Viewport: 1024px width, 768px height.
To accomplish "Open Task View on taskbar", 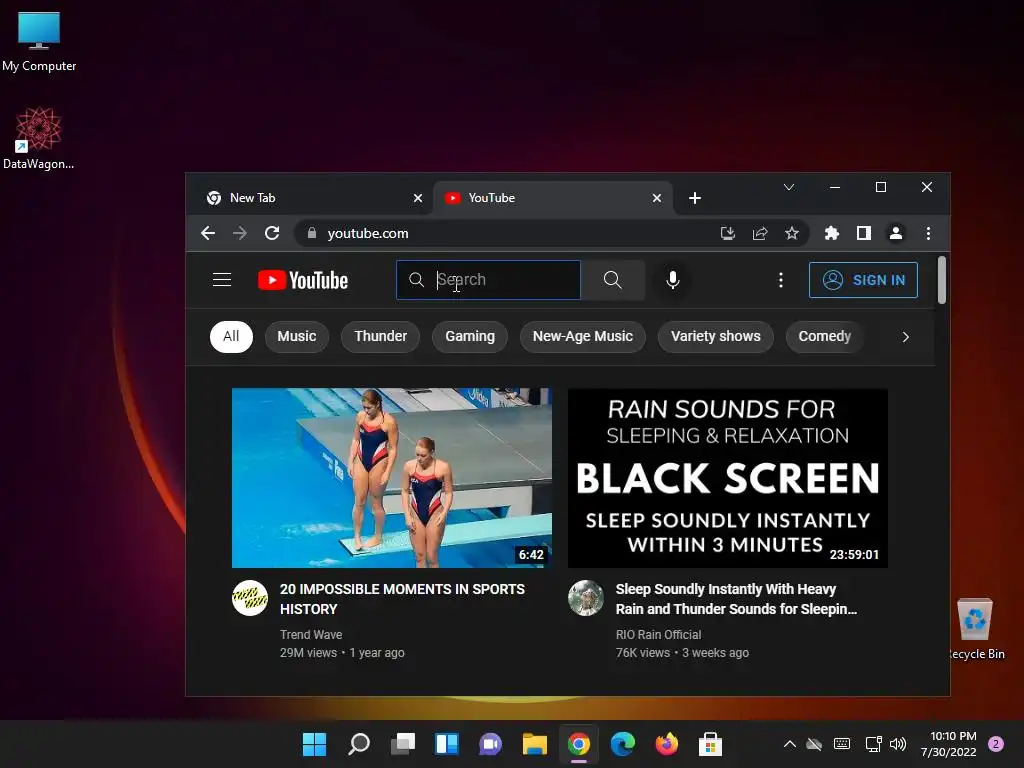I will (x=403, y=744).
